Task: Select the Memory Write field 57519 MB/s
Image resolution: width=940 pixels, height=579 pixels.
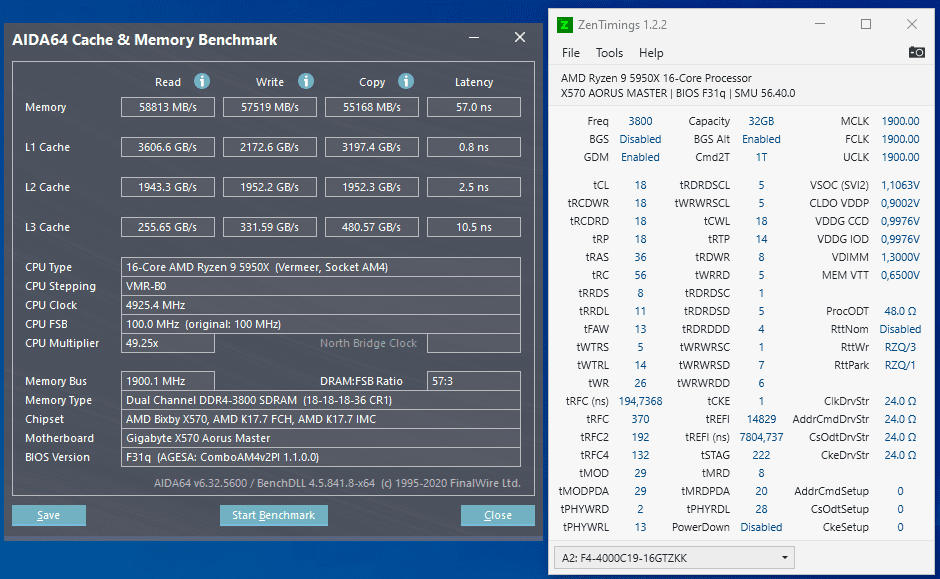Action: (x=270, y=107)
